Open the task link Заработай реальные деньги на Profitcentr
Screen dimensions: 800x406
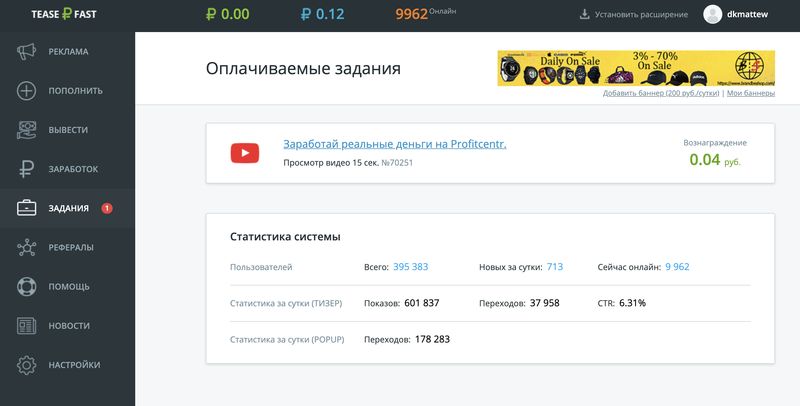(395, 144)
